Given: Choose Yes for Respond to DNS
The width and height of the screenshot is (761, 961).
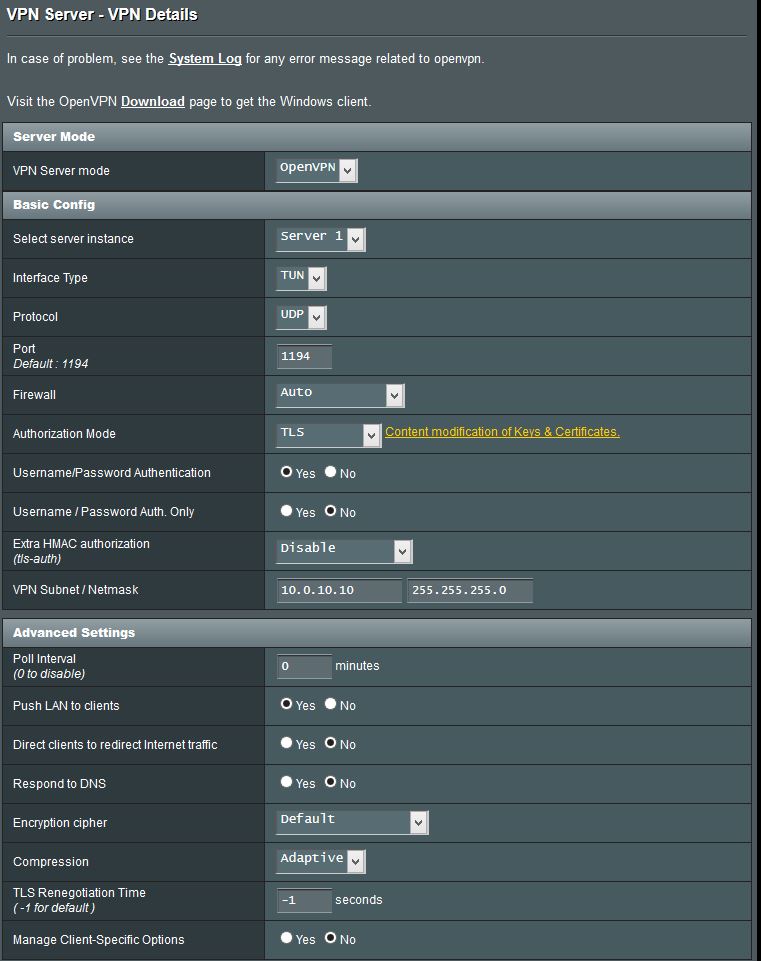Looking at the screenshot, I should (x=287, y=783).
